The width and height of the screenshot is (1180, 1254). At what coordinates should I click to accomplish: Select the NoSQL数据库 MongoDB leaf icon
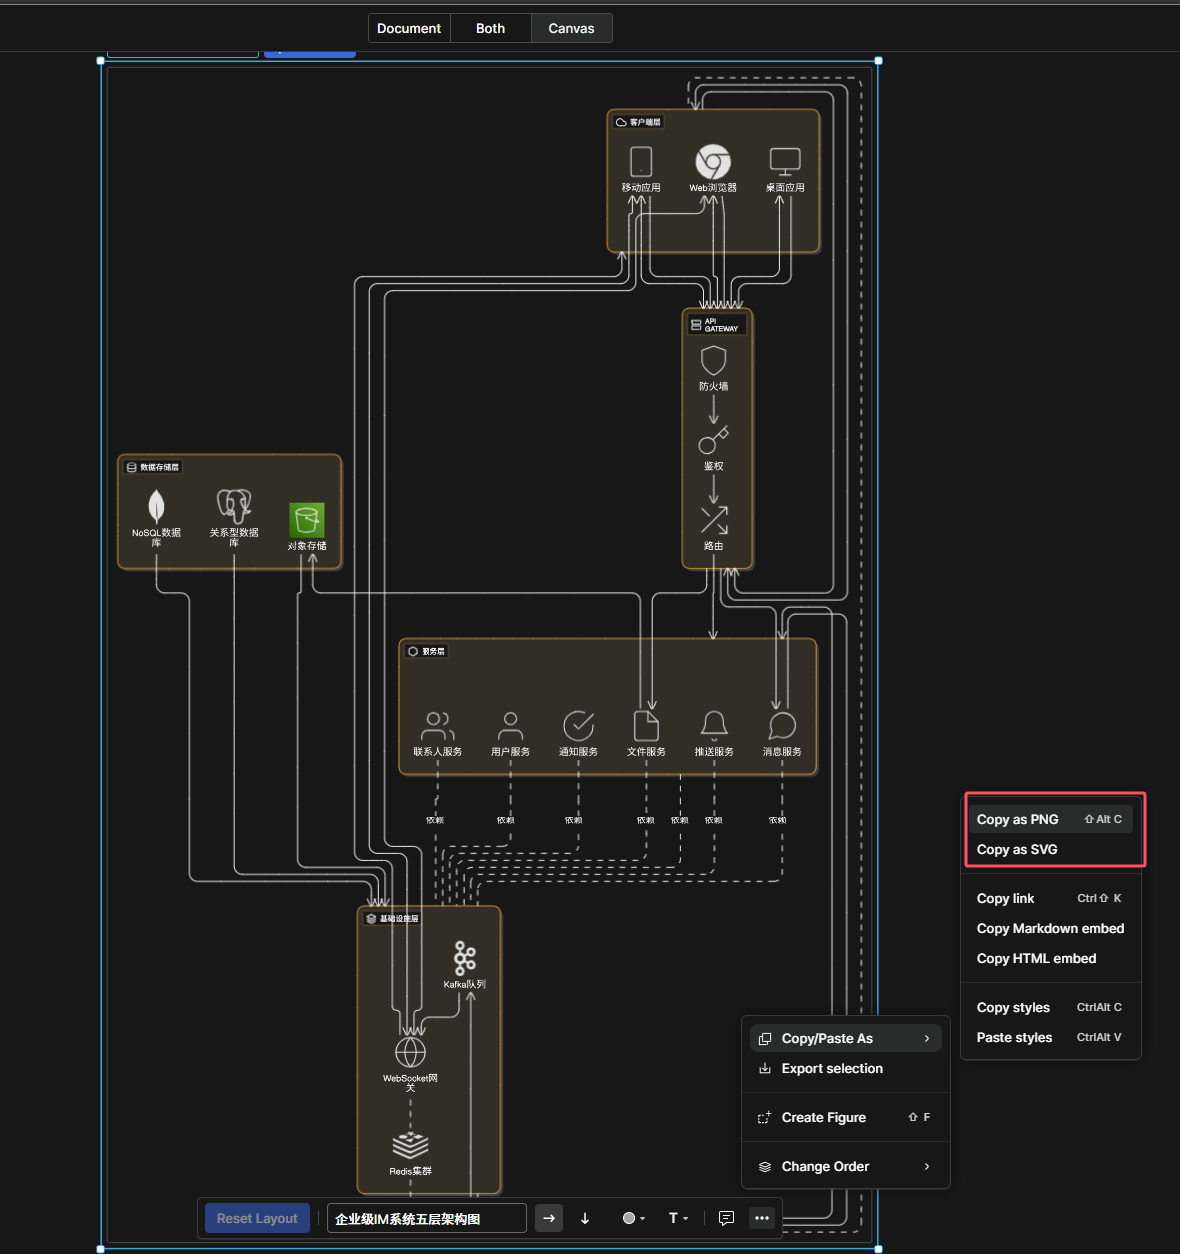[x=156, y=506]
